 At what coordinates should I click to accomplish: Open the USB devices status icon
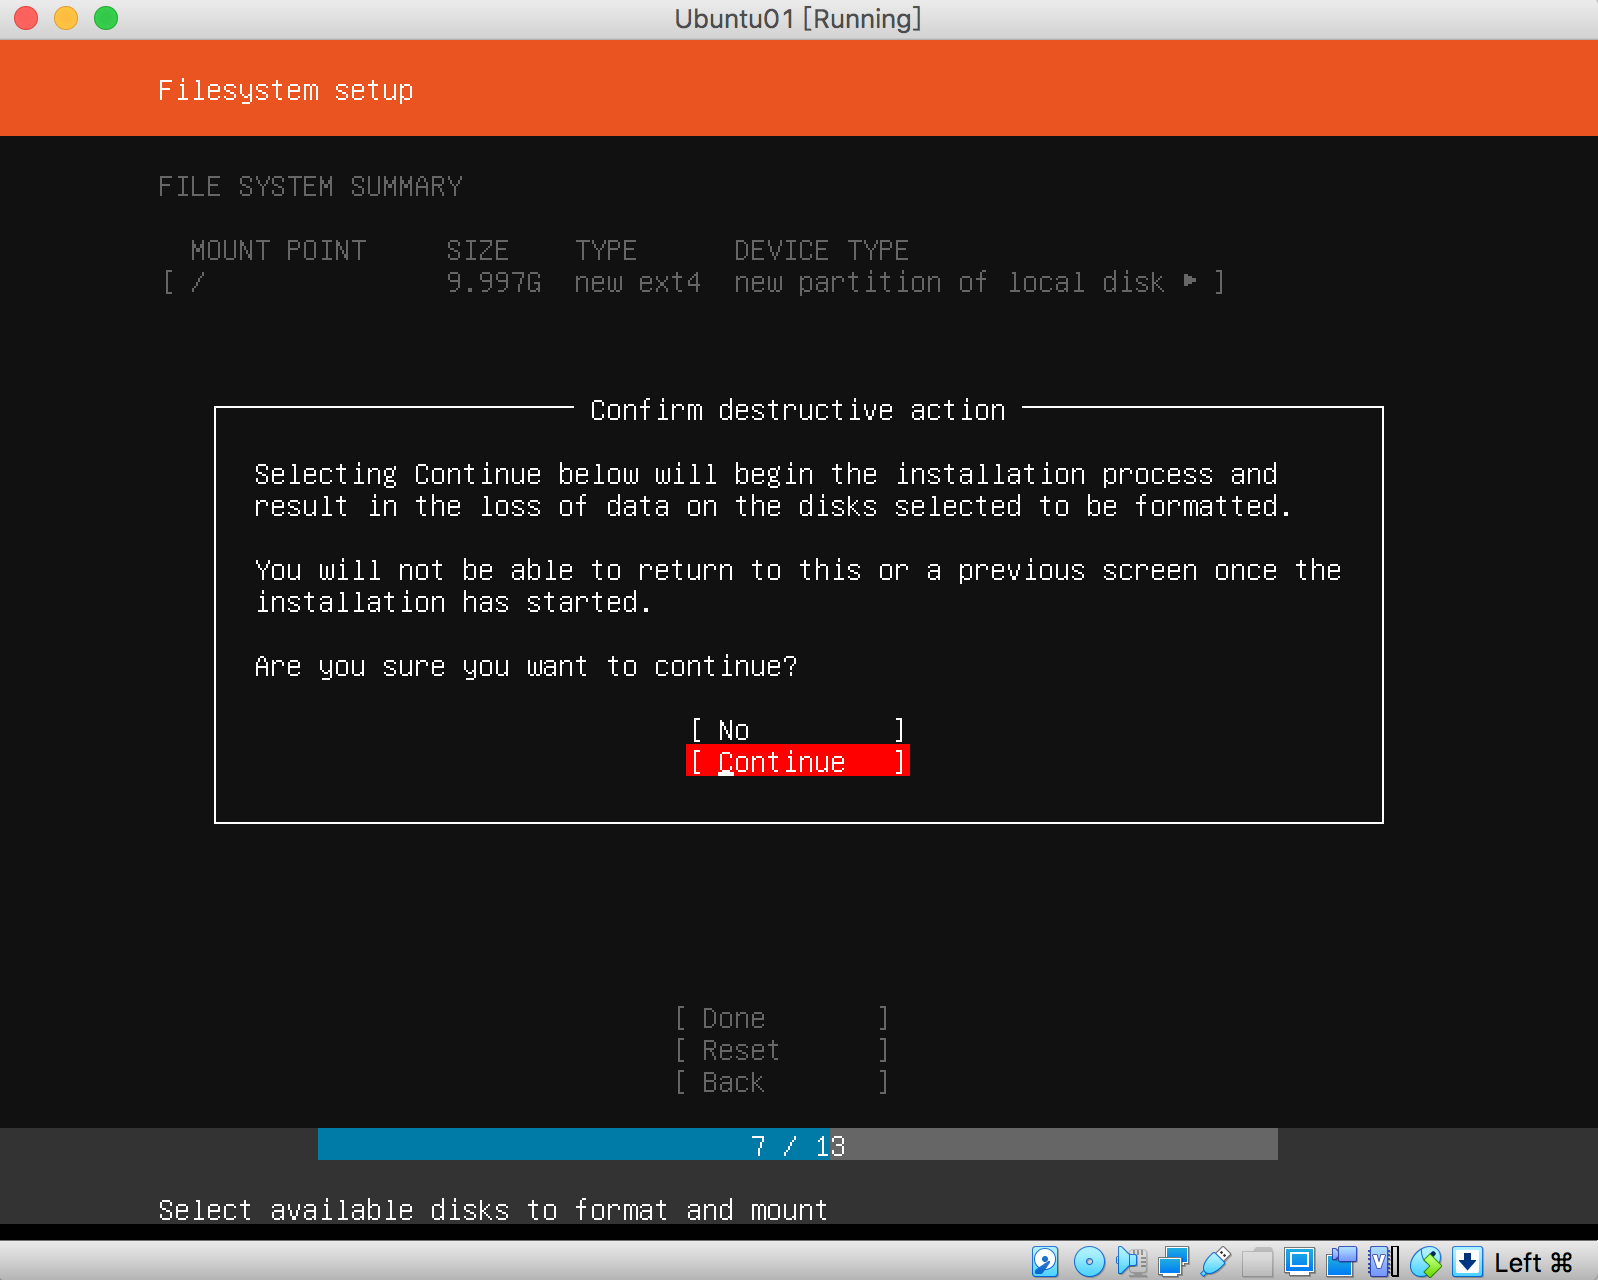(1215, 1262)
